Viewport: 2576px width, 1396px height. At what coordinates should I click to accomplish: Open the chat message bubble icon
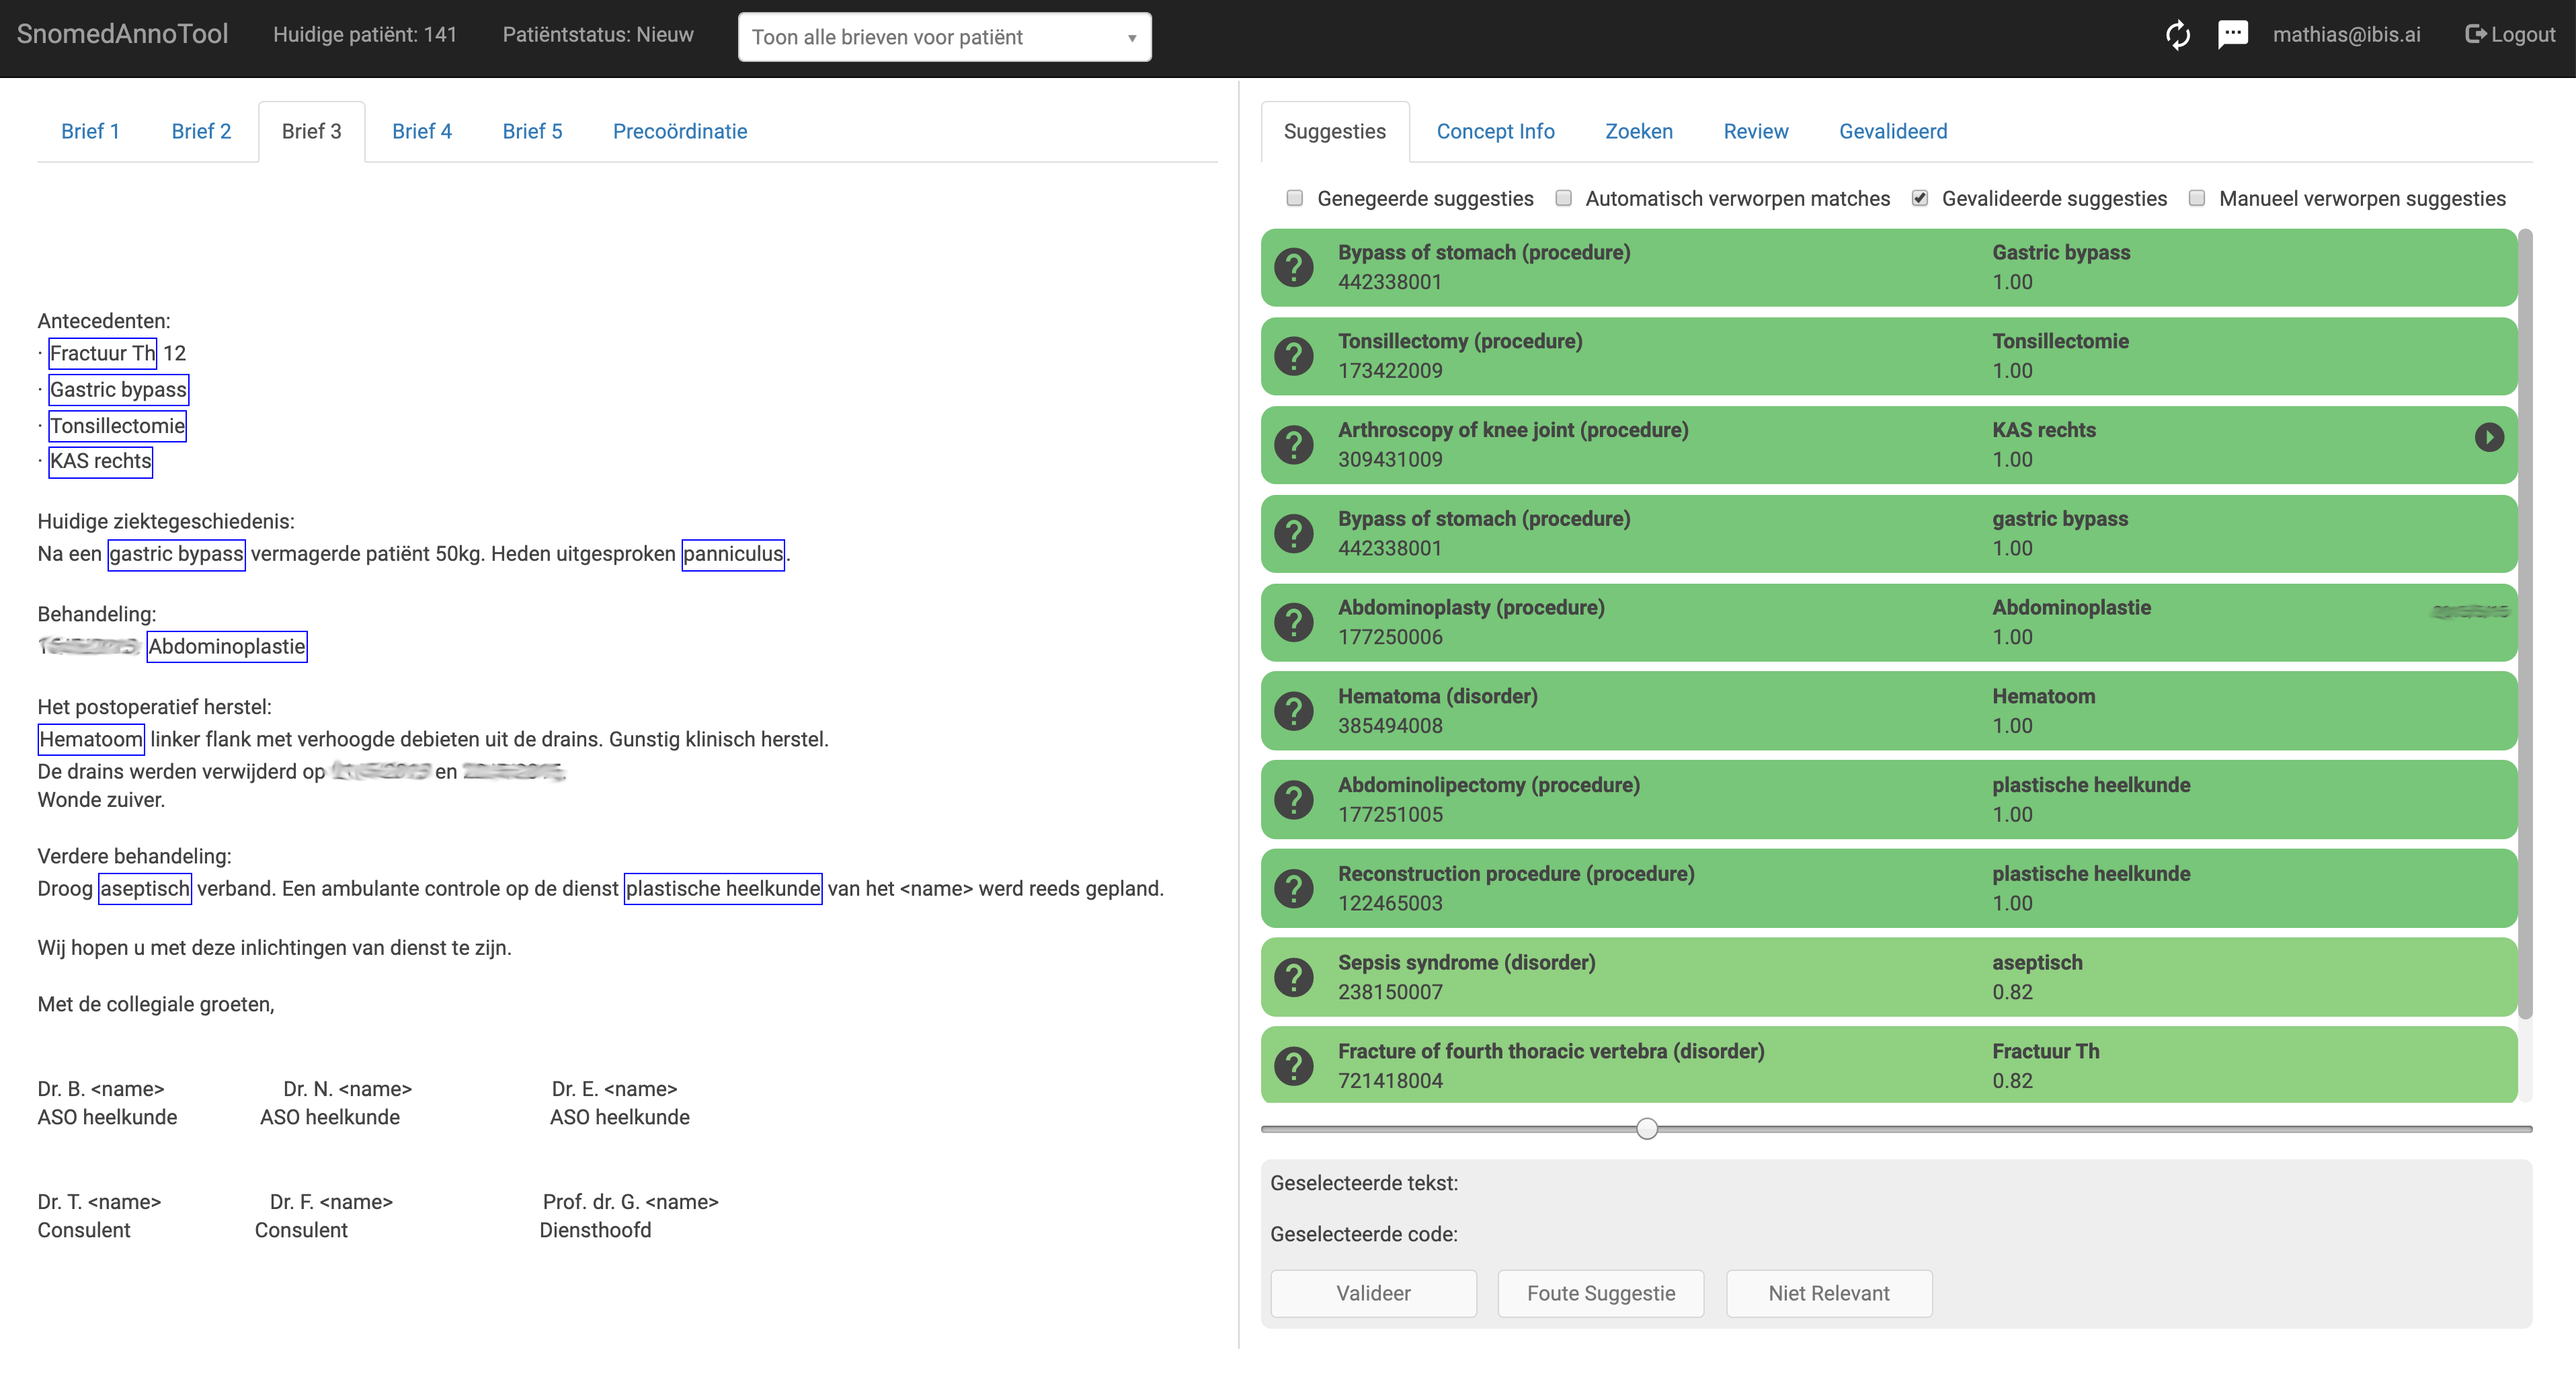pos(2232,35)
